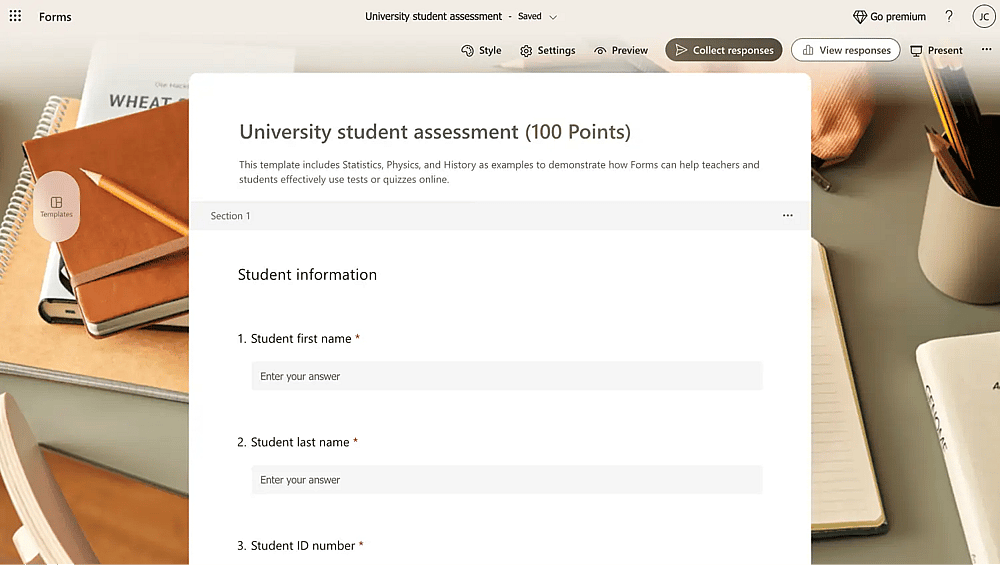Open the toolbar more options ellipsis
Viewport: 1000px width, 565px height.
coord(987,49)
